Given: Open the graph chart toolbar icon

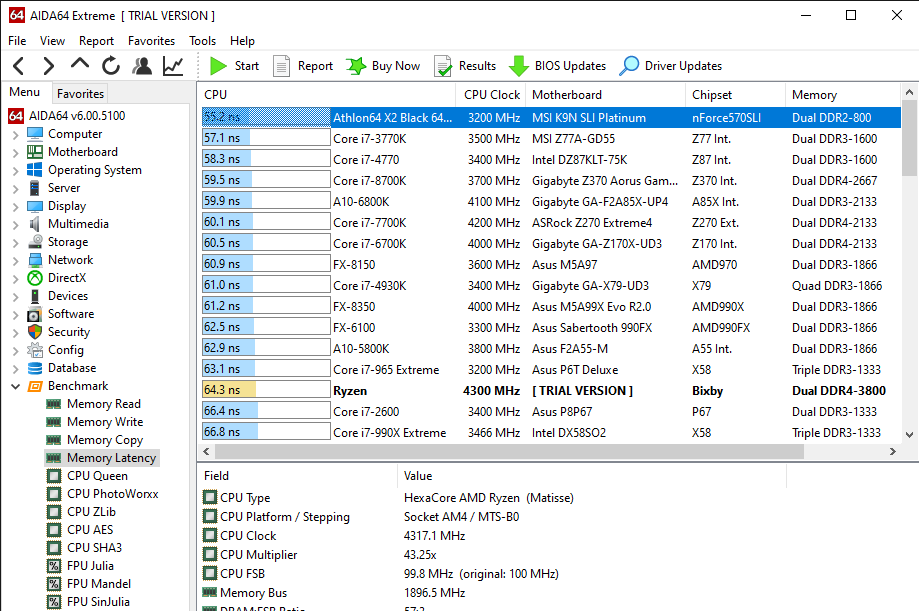Looking at the screenshot, I should point(173,66).
